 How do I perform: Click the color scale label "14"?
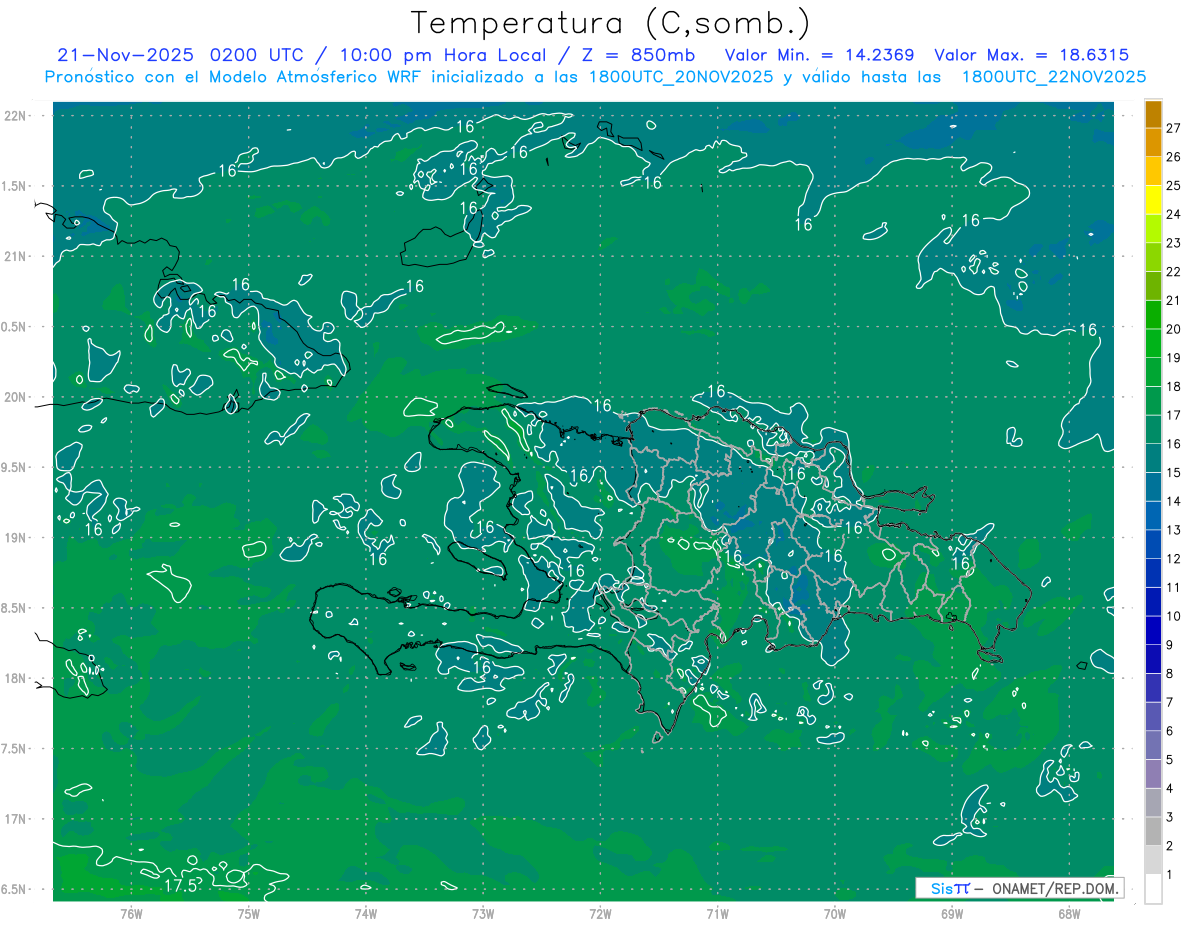pos(1173,502)
